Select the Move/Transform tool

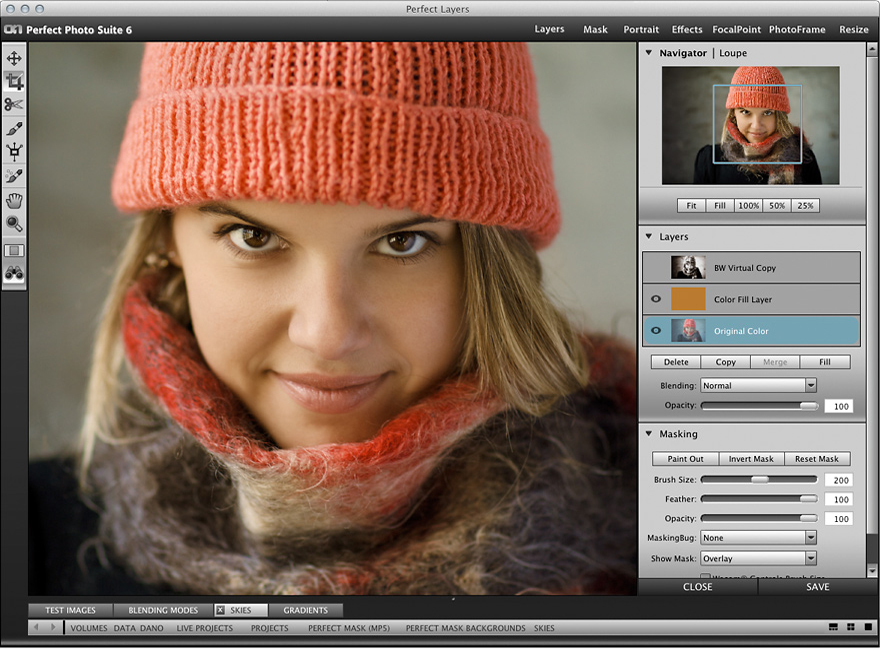click(x=14, y=58)
